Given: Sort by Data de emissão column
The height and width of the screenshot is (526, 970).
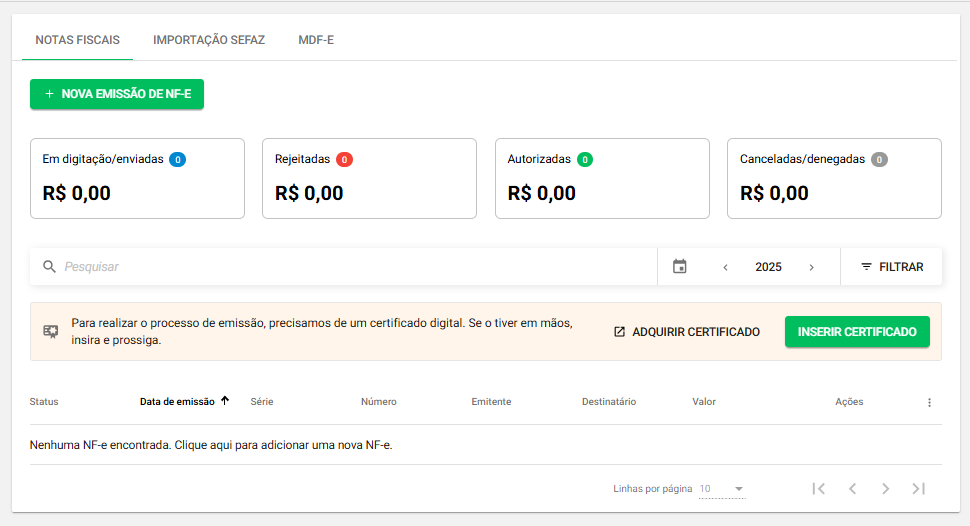Looking at the screenshot, I should [x=178, y=402].
